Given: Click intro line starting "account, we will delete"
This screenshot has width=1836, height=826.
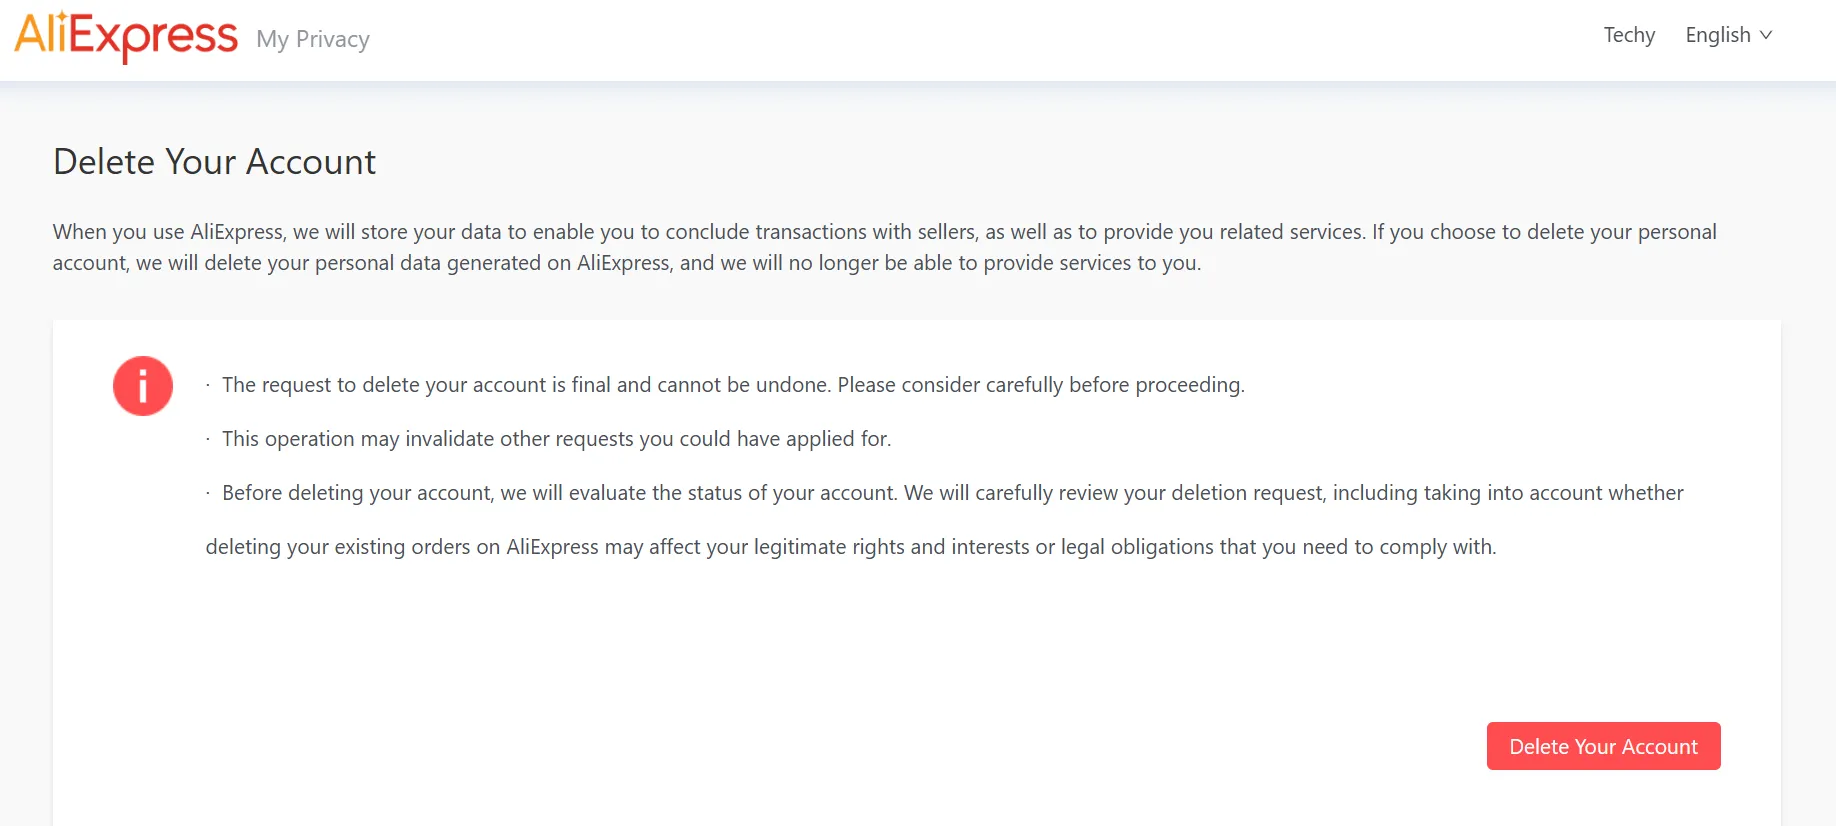Looking at the screenshot, I should [x=626, y=263].
